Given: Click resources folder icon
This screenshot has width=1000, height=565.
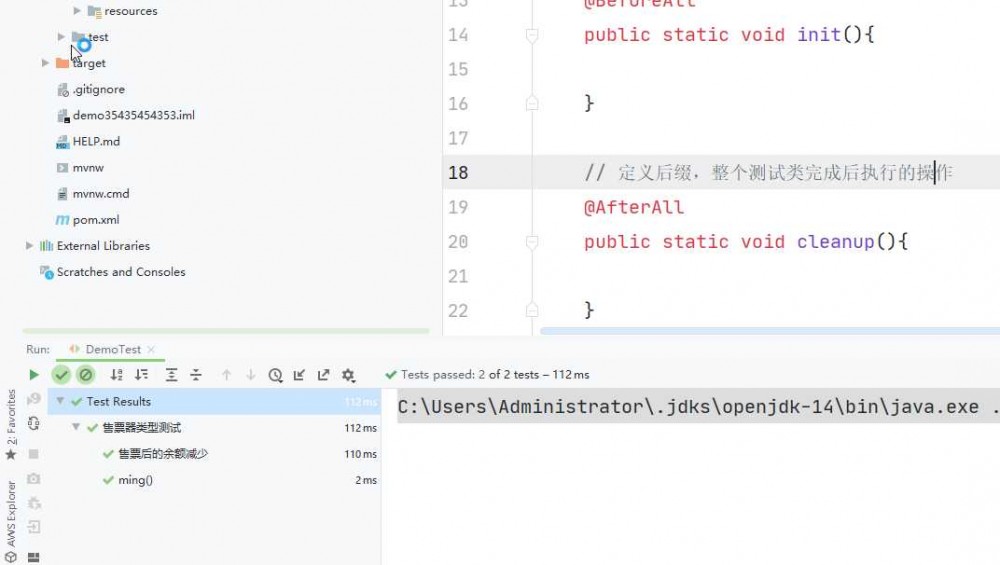Looking at the screenshot, I should pos(94,11).
